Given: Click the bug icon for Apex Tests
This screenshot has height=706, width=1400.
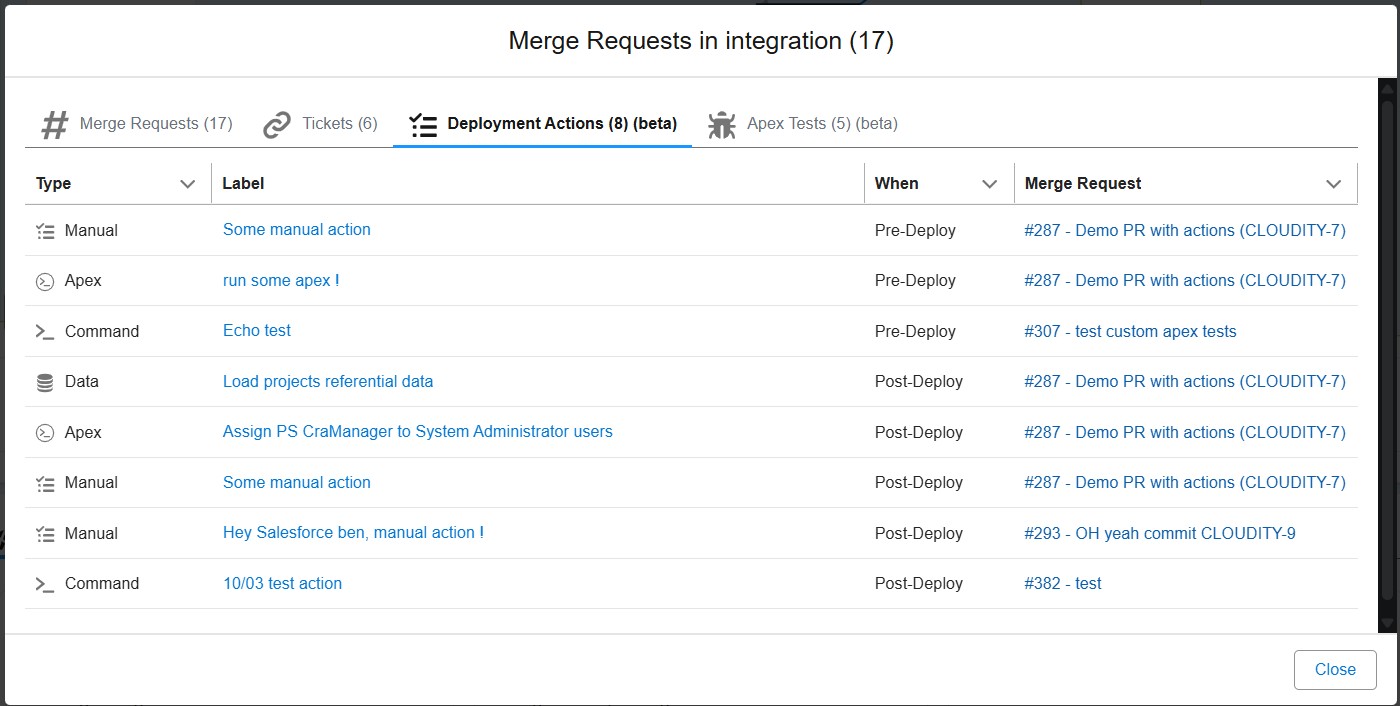Looking at the screenshot, I should pyautogui.click(x=721, y=125).
